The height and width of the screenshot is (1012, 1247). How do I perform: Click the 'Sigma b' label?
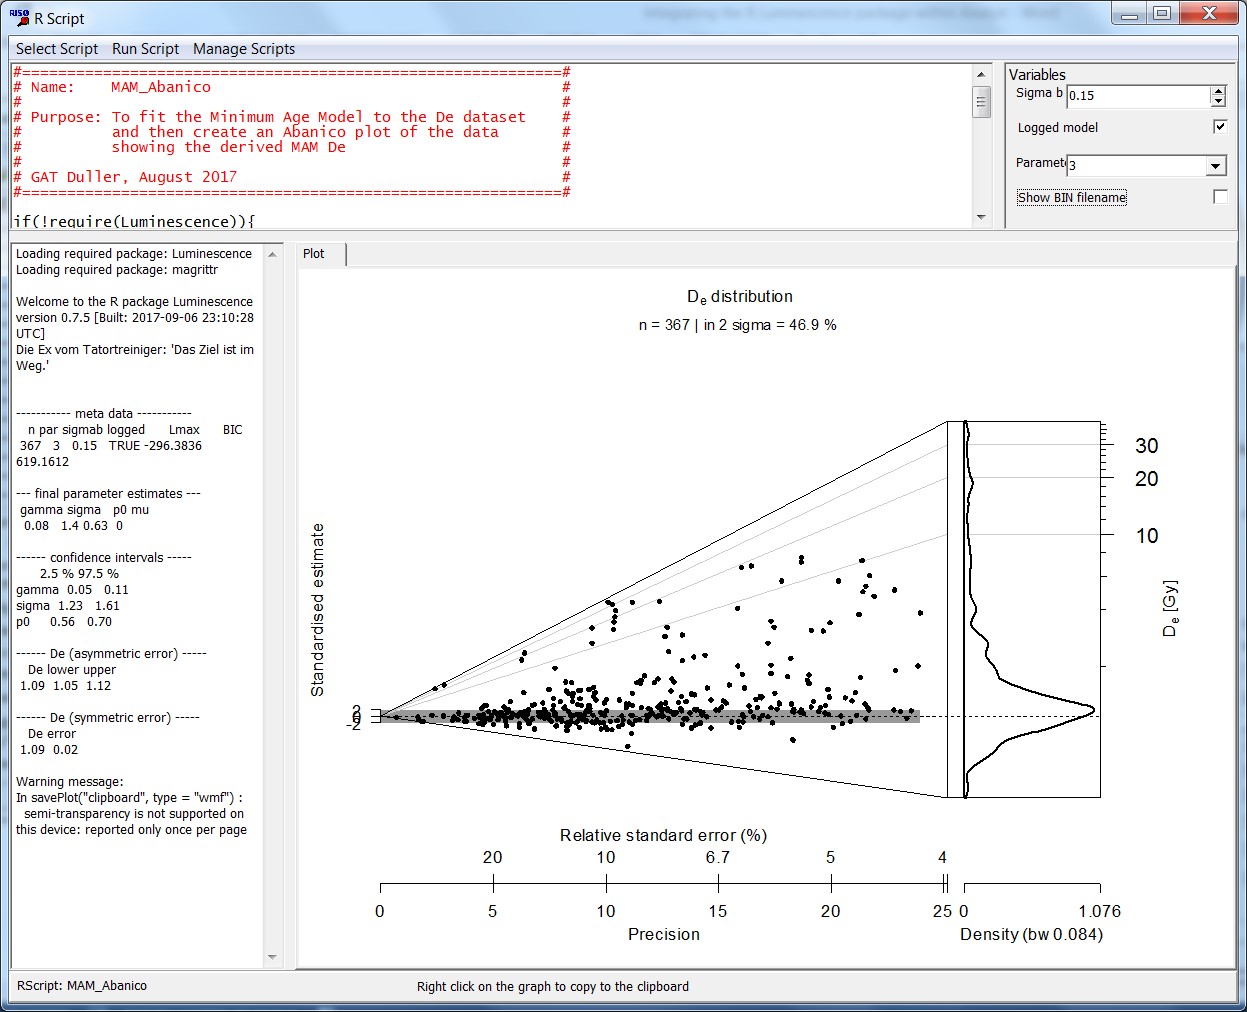1039,93
